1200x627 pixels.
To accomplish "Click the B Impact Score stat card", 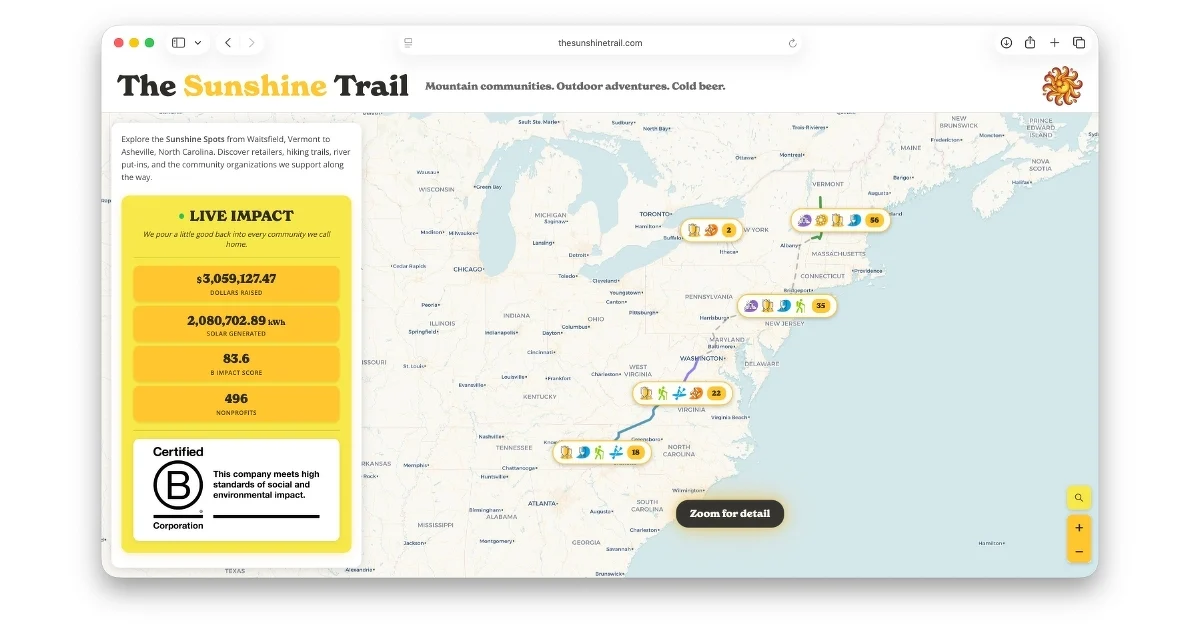I will tap(236, 364).
